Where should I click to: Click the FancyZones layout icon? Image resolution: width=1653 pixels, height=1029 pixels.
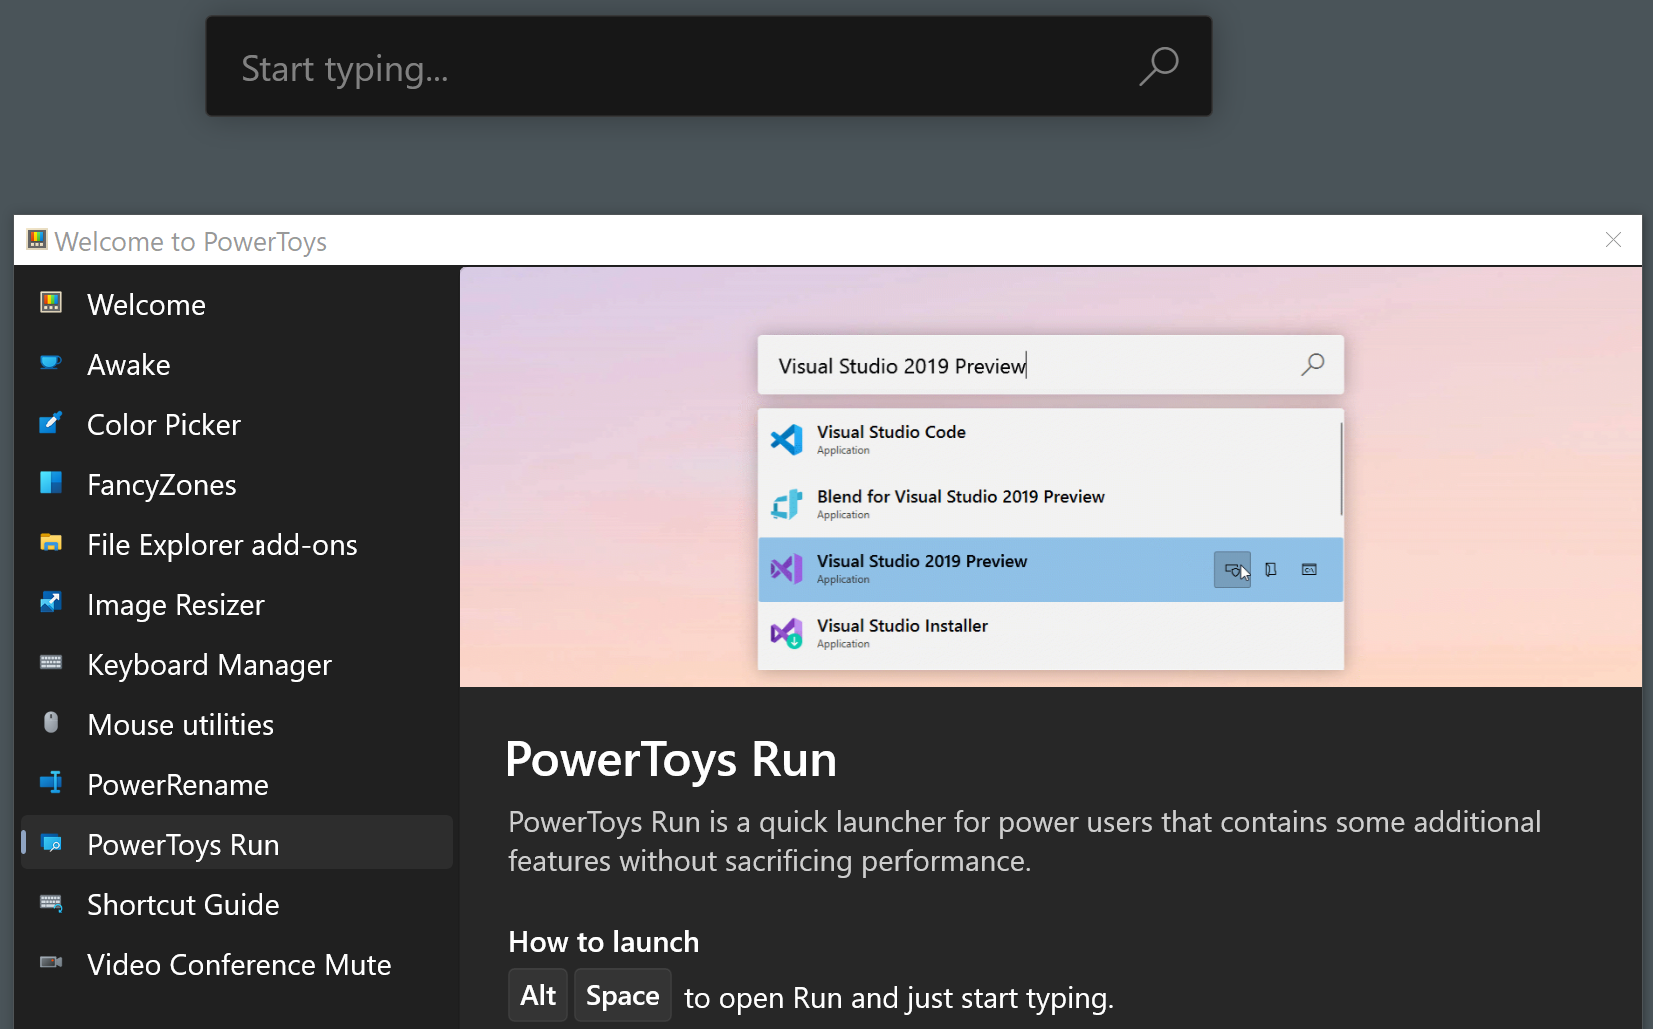click(x=51, y=483)
